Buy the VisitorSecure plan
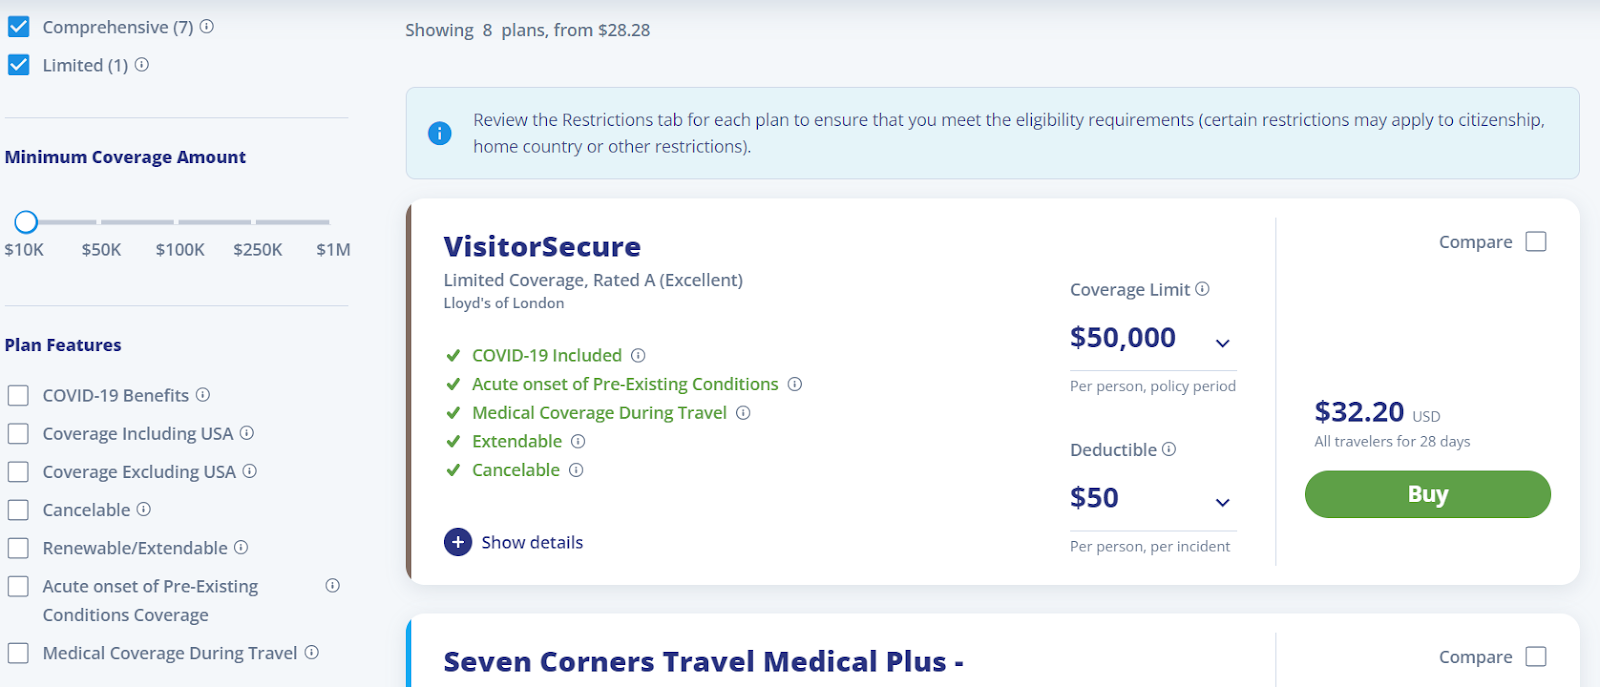Viewport: 1600px width, 687px height. coord(1427,494)
